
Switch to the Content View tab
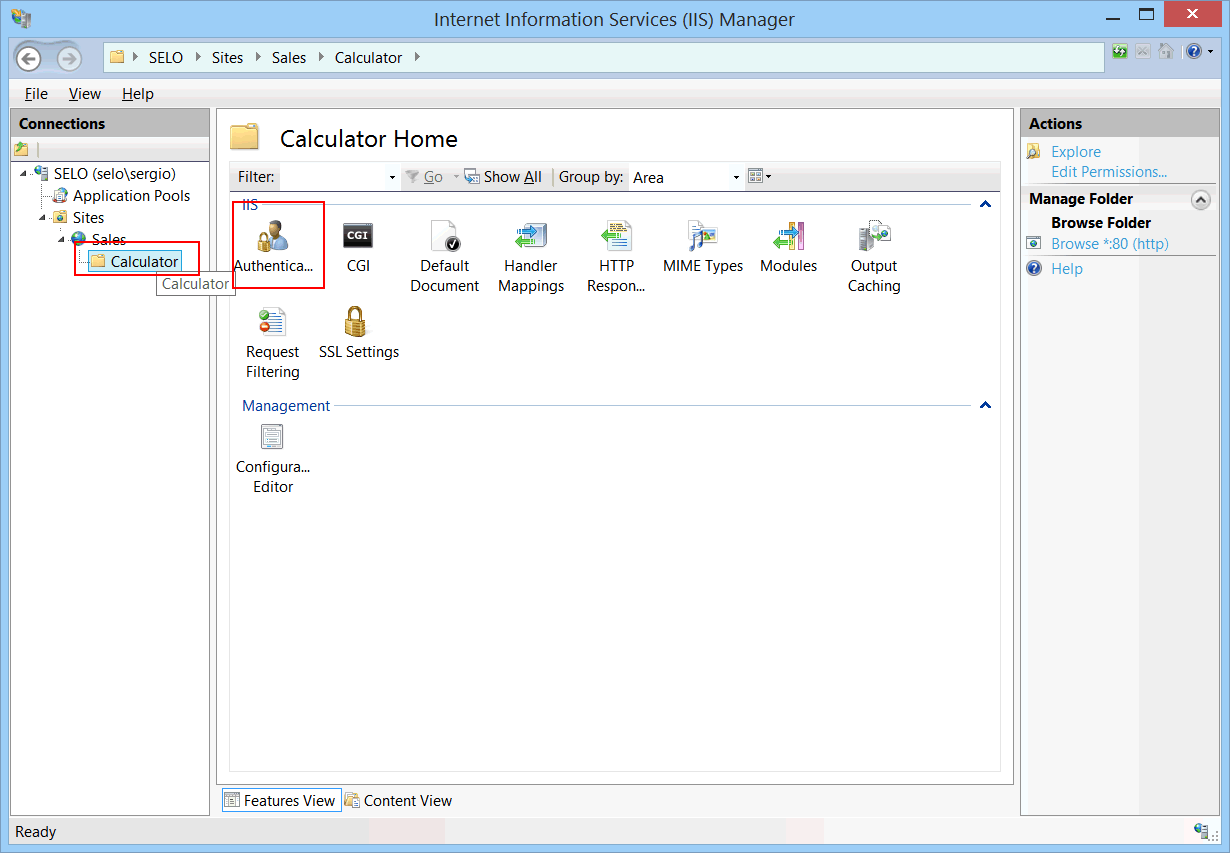pos(398,800)
